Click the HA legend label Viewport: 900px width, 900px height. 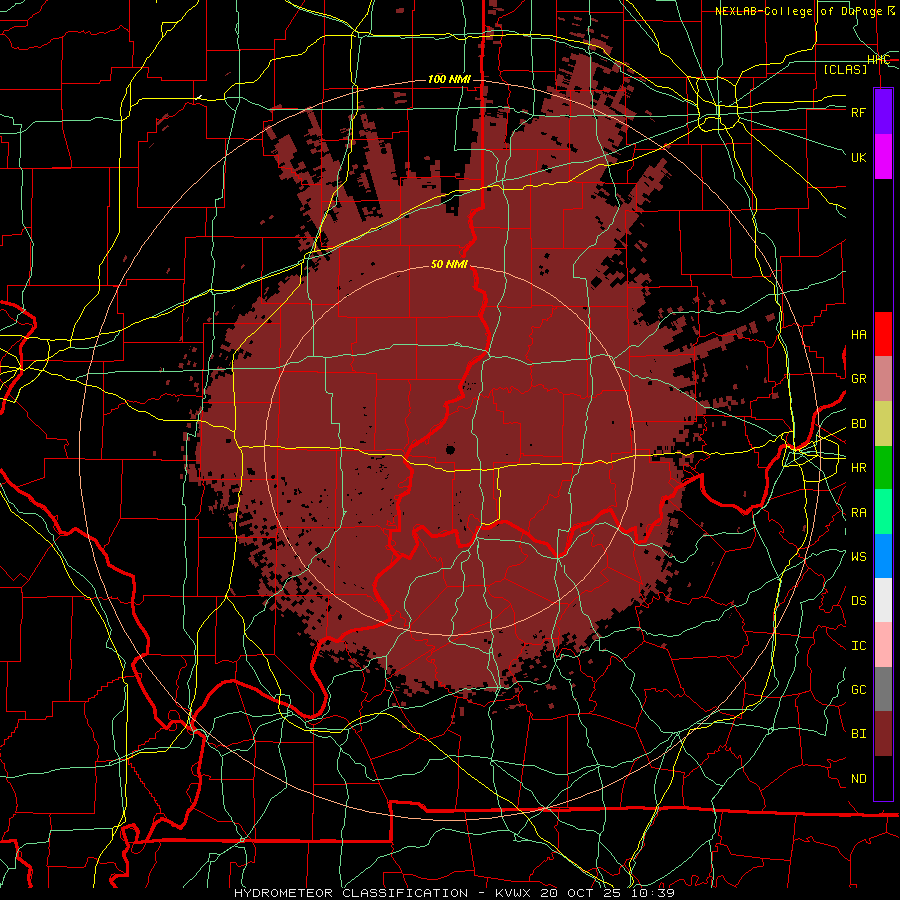859,335
